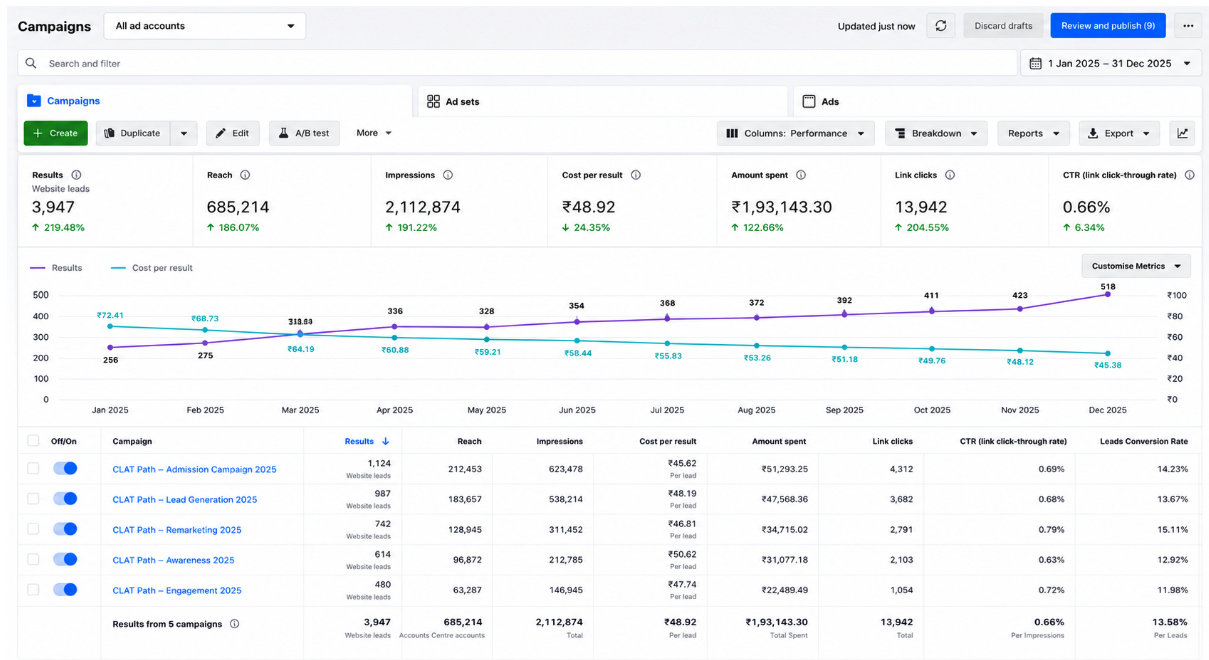Screen dimensions: 1209x660
Task: Expand the Duplicate dropdown arrow
Action: [184, 133]
